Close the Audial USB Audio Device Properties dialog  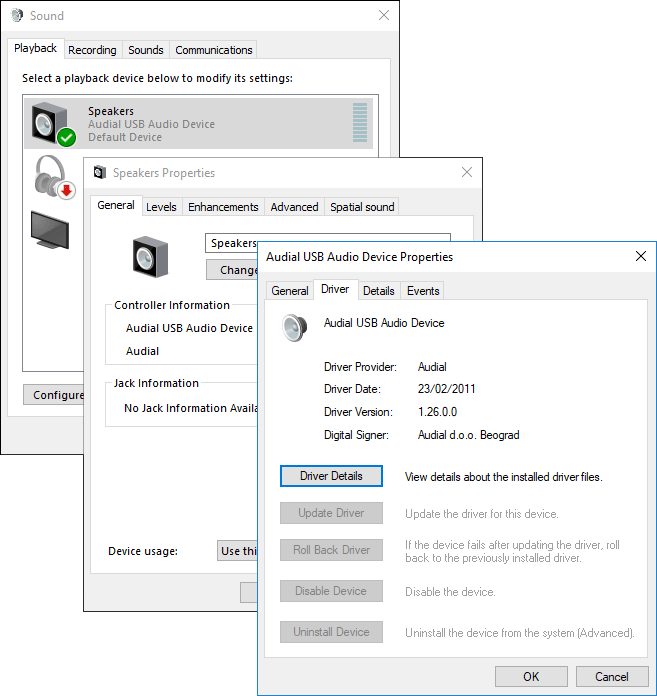641,256
